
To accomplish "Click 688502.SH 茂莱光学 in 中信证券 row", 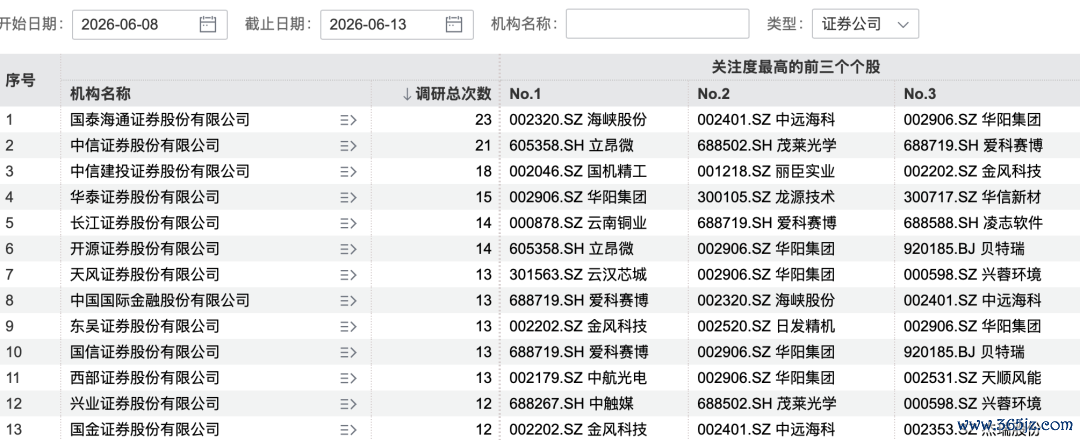I will click(767, 145).
